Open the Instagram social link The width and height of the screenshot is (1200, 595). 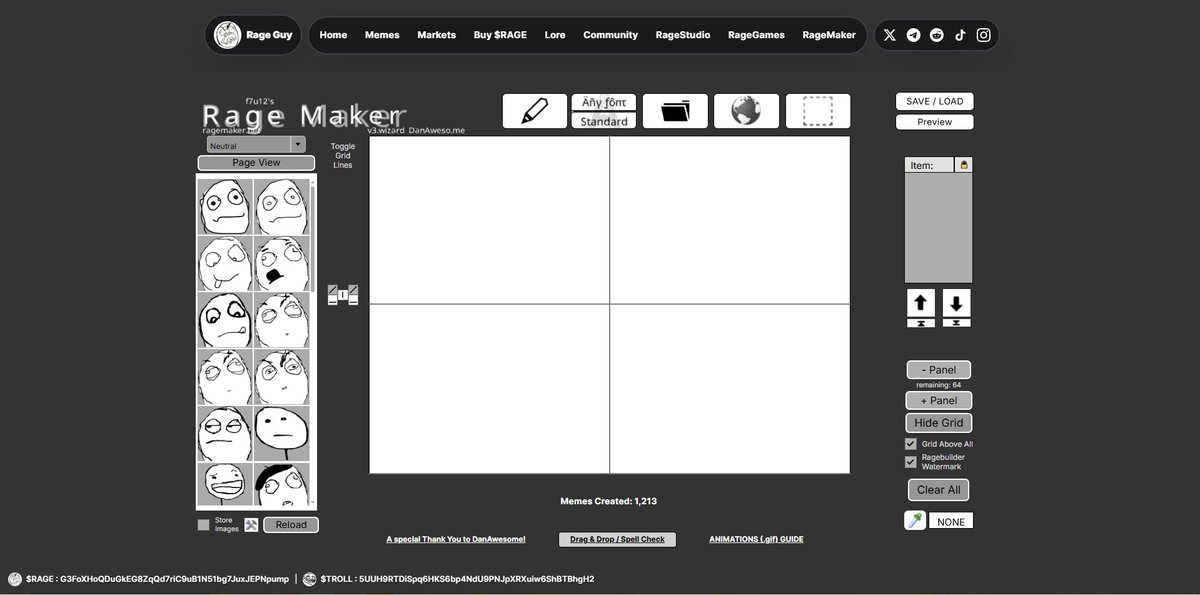tap(984, 35)
